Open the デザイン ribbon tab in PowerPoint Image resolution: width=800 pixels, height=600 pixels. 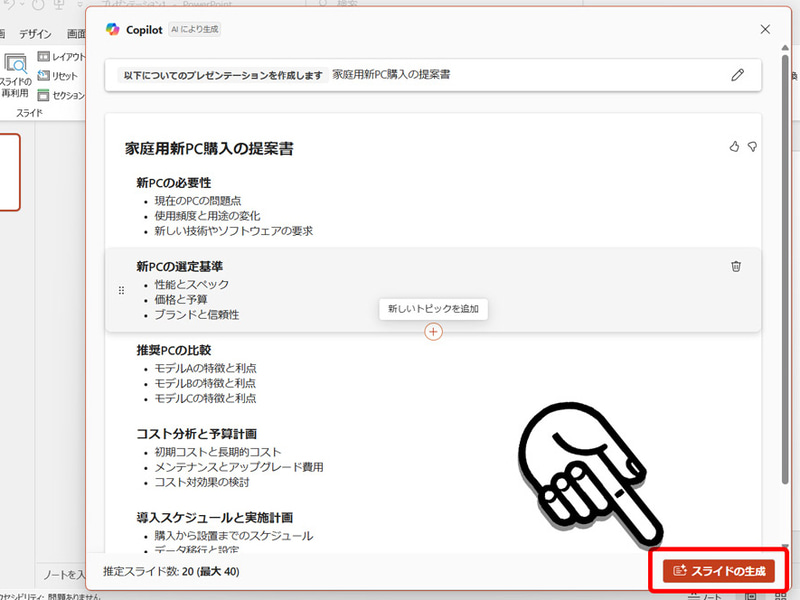(x=35, y=34)
